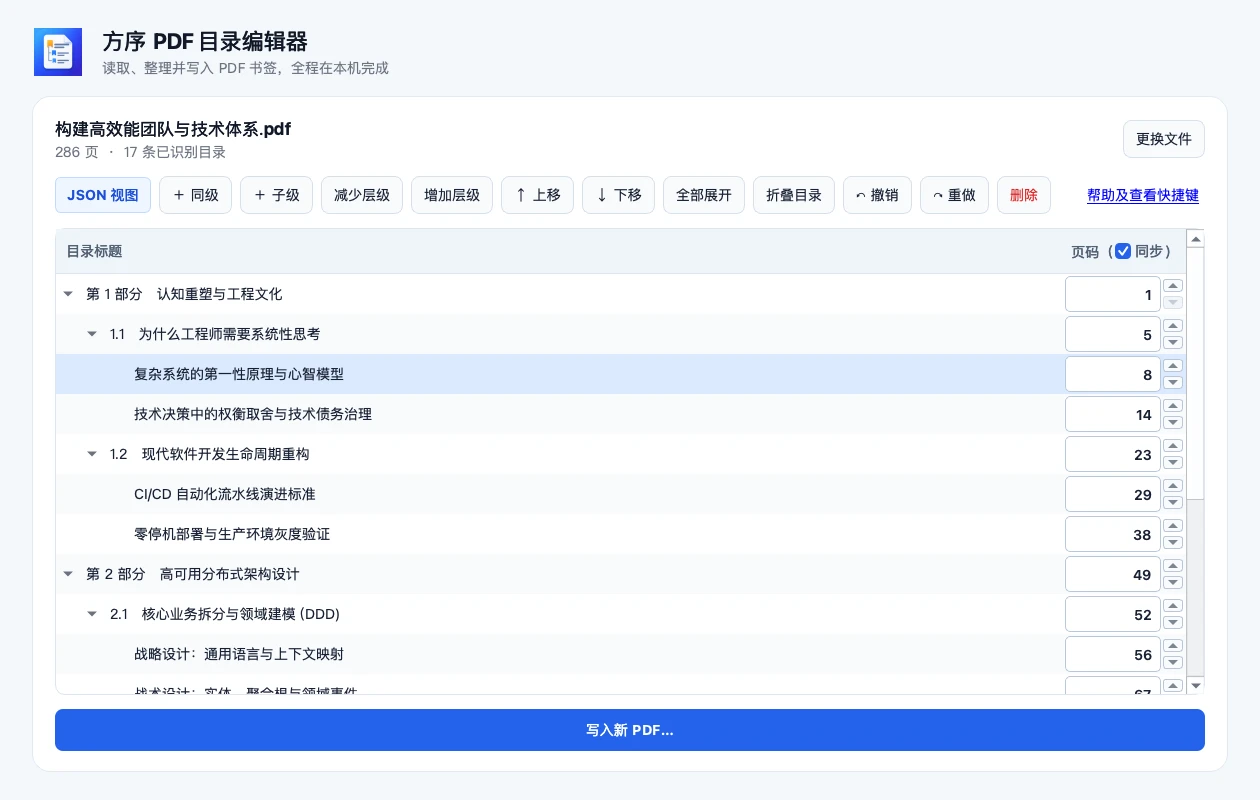Collapse 第 1 部分 认知重塑与工程文化
1260x800 pixels.
(x=68, y=294)
